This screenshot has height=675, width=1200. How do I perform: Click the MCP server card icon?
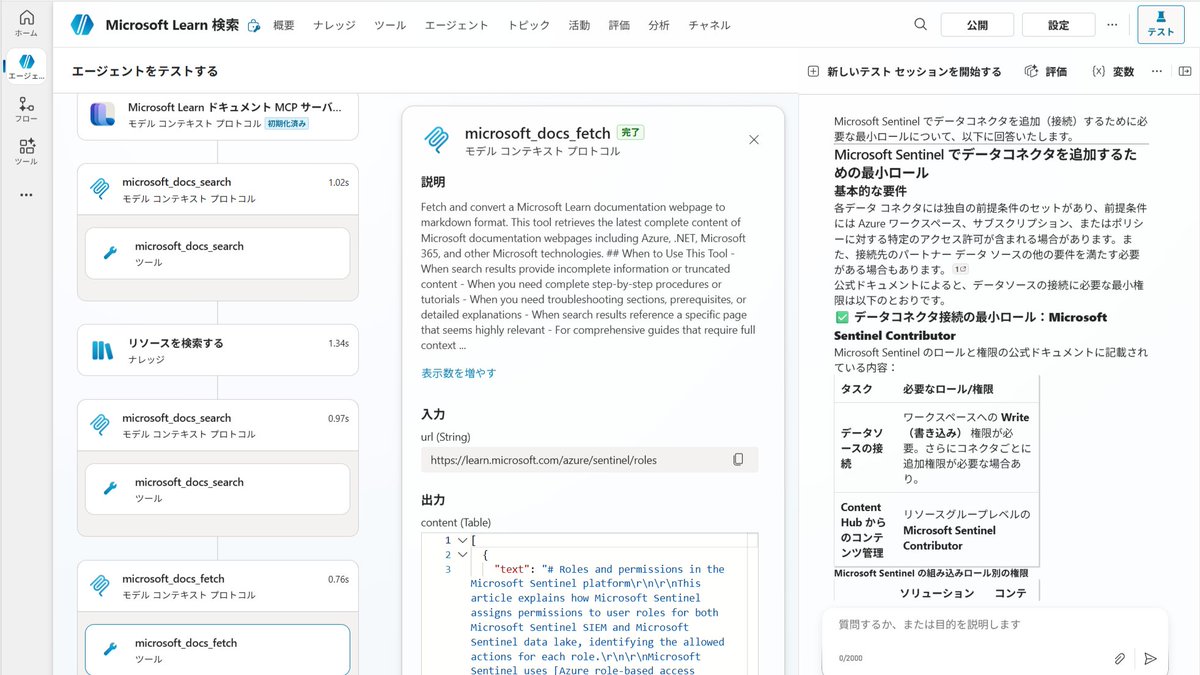point(103,114)
